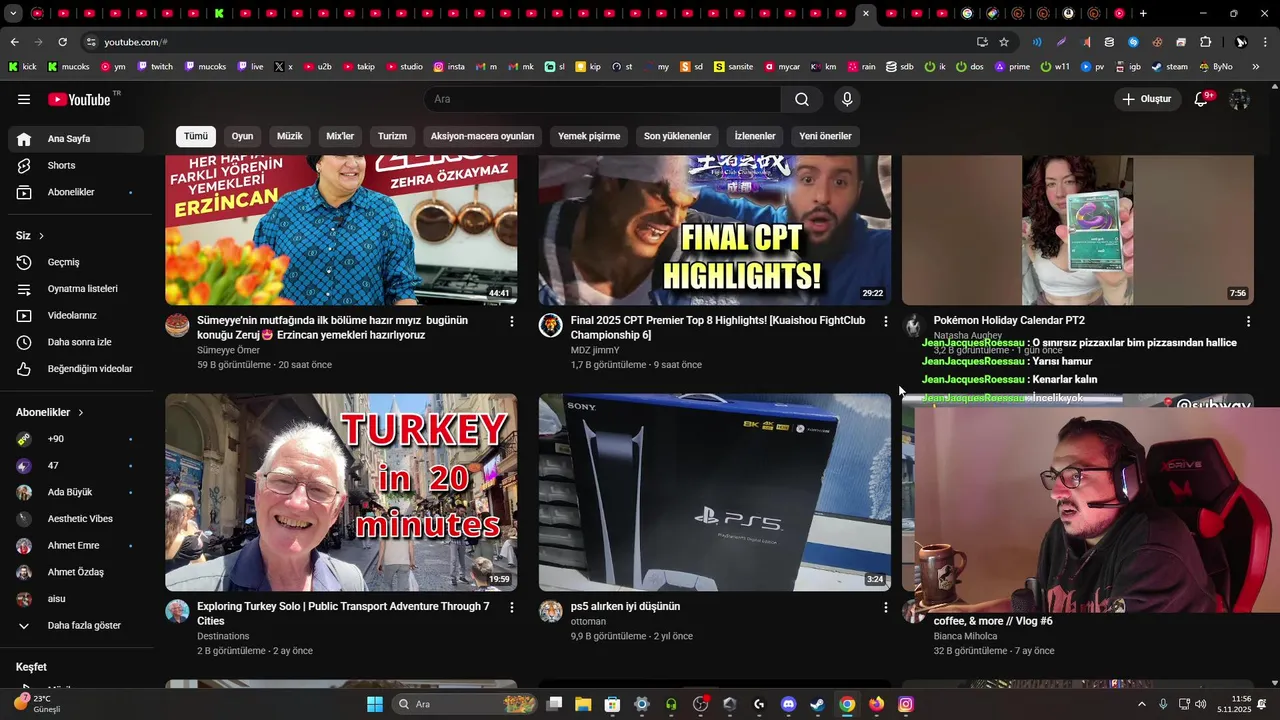This screenshot has height=720, width=1280.
Task: Open the Destinations channel avatar
Action: coord(177,611)
